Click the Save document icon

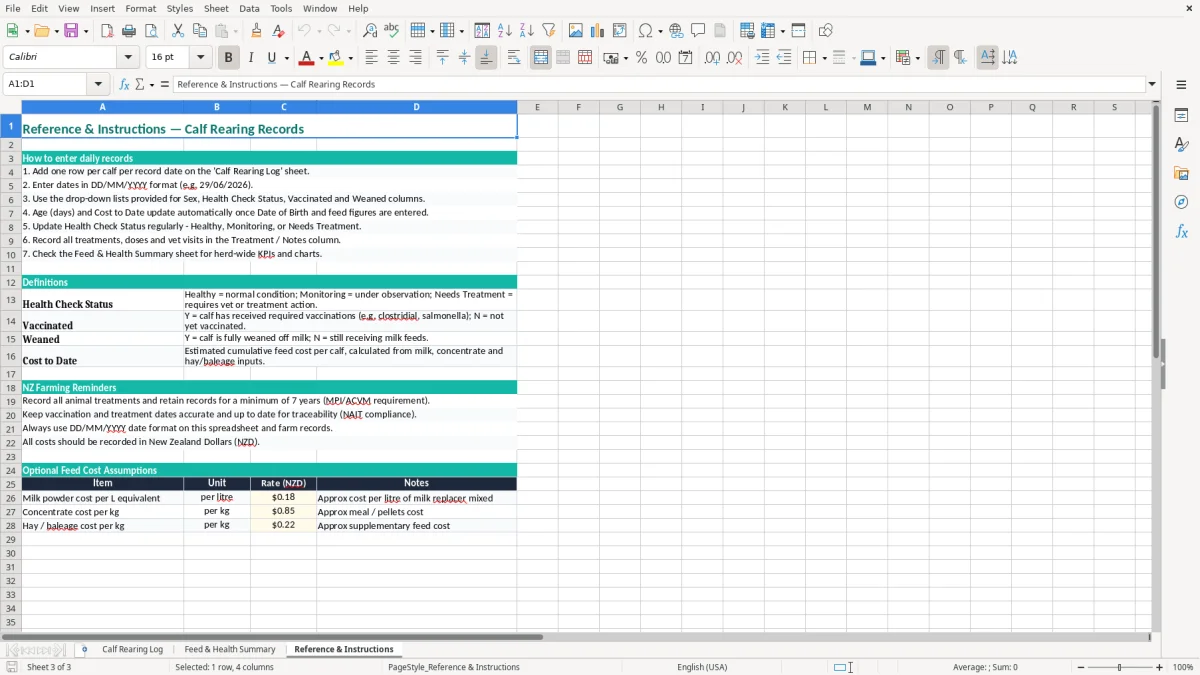click(71, 31)
